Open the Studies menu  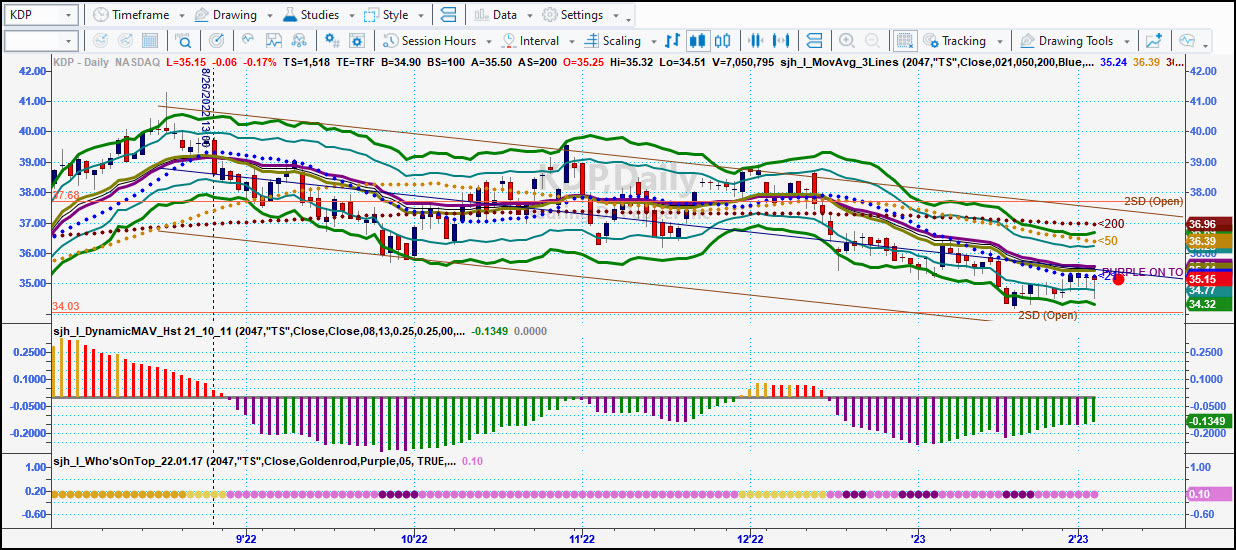[x=317, y=15]
